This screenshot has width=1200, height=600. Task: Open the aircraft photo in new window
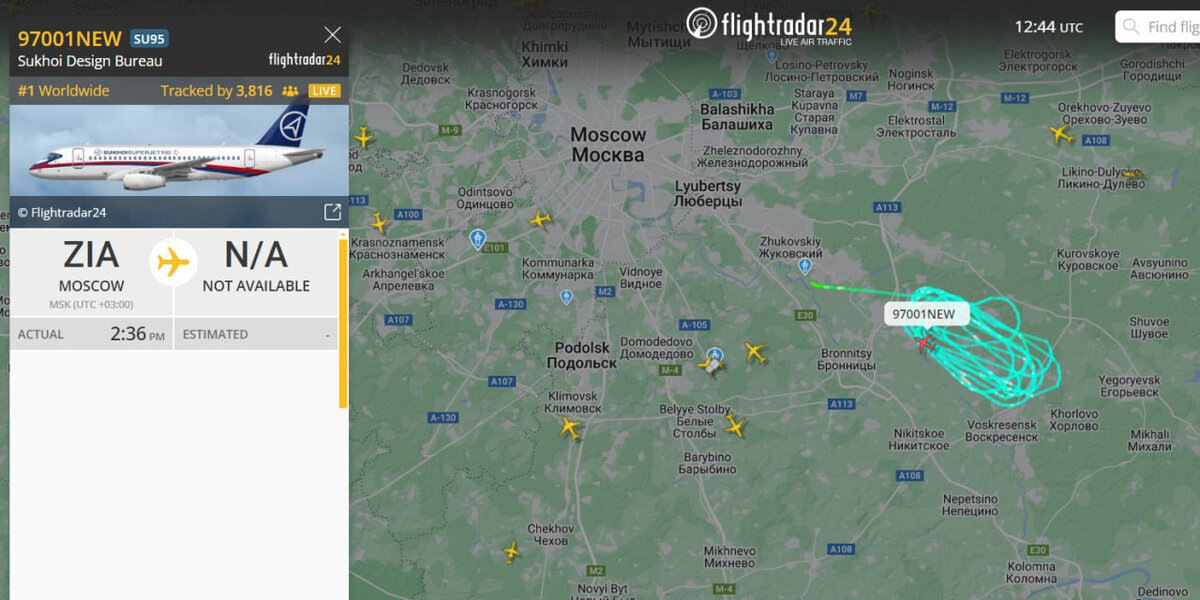[x=332, y=212]
